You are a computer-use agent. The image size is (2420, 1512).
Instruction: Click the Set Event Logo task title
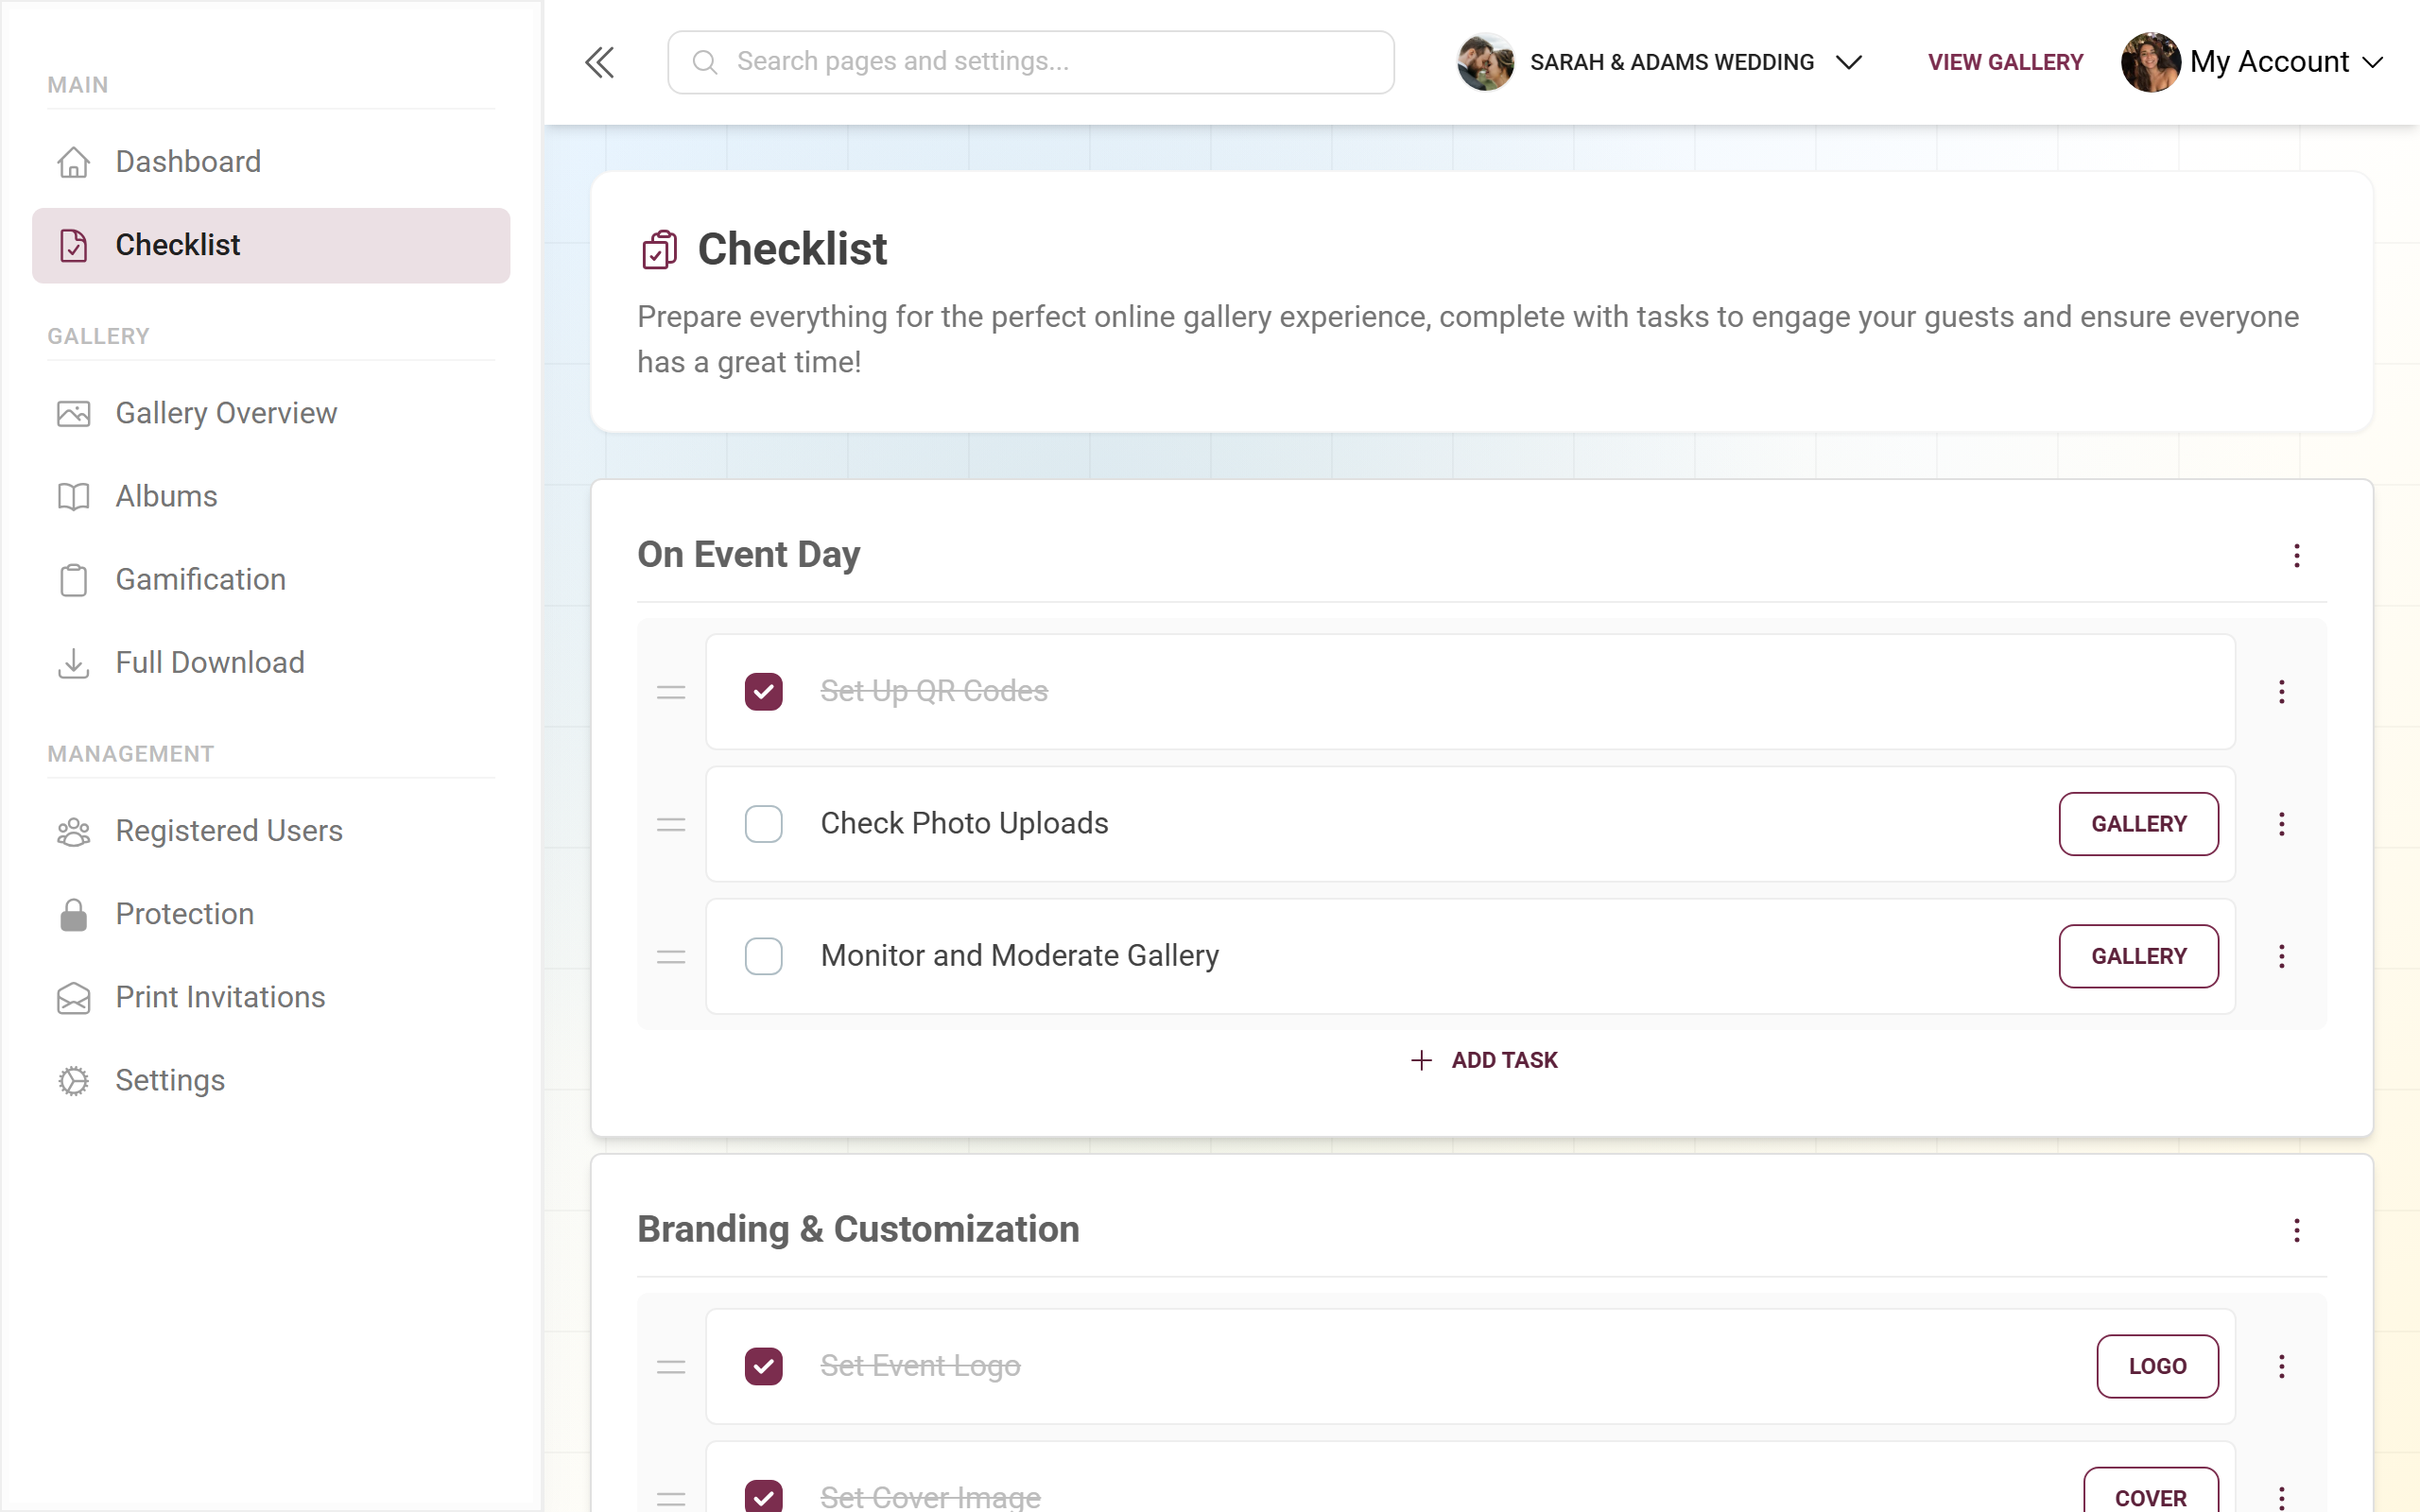pyautogui.click(x=920, y=1367)
